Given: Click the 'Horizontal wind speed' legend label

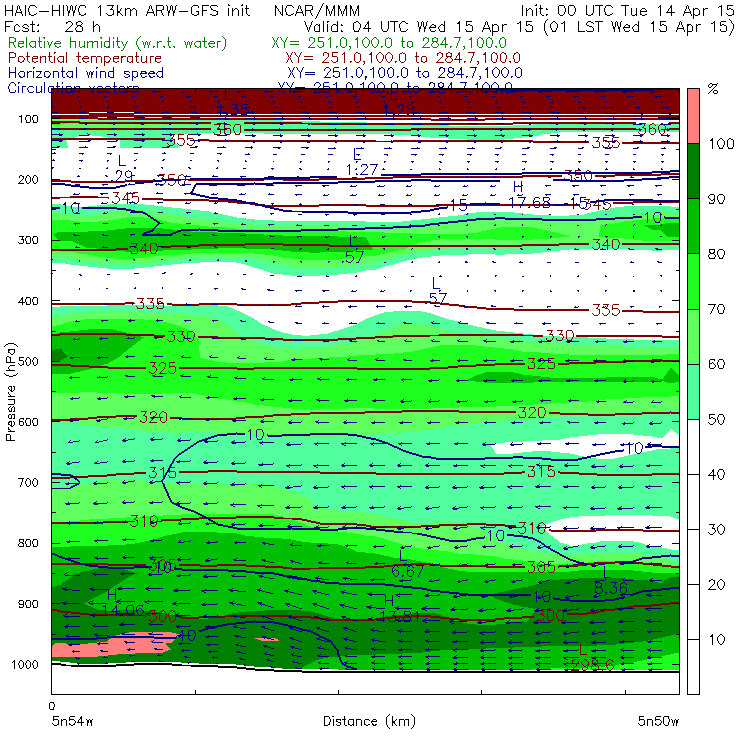Looking at the screenshot, I should coord(85,73).
